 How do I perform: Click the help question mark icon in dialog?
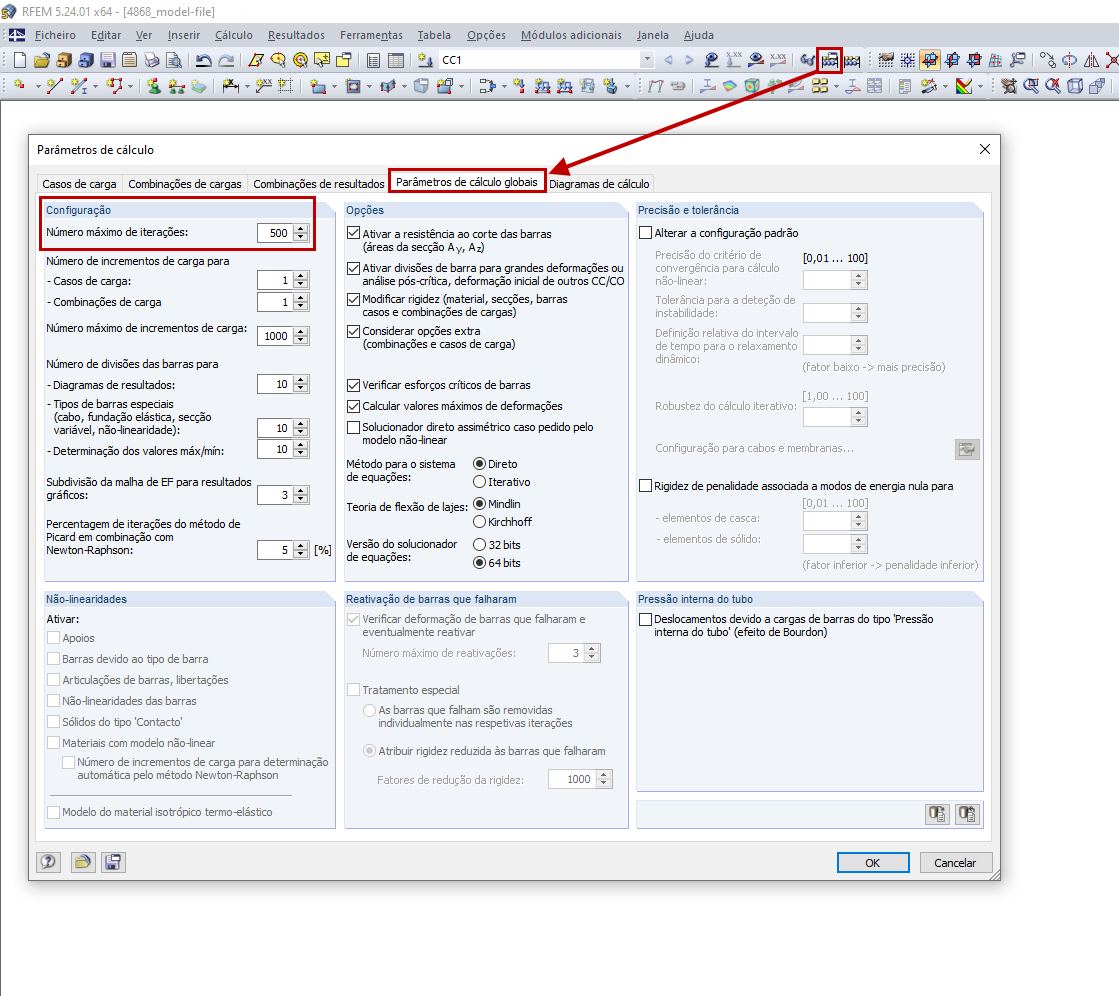[49, 862]
